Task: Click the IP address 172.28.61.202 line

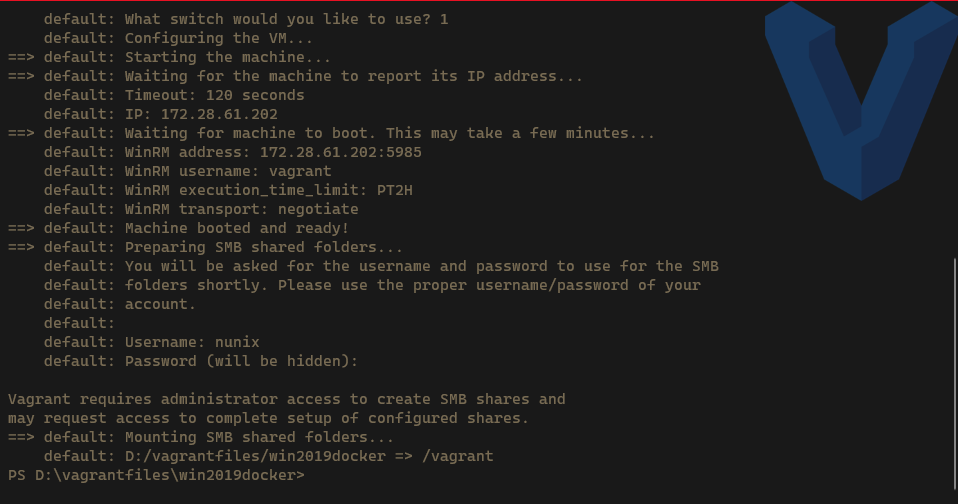Action: point(201,114)
